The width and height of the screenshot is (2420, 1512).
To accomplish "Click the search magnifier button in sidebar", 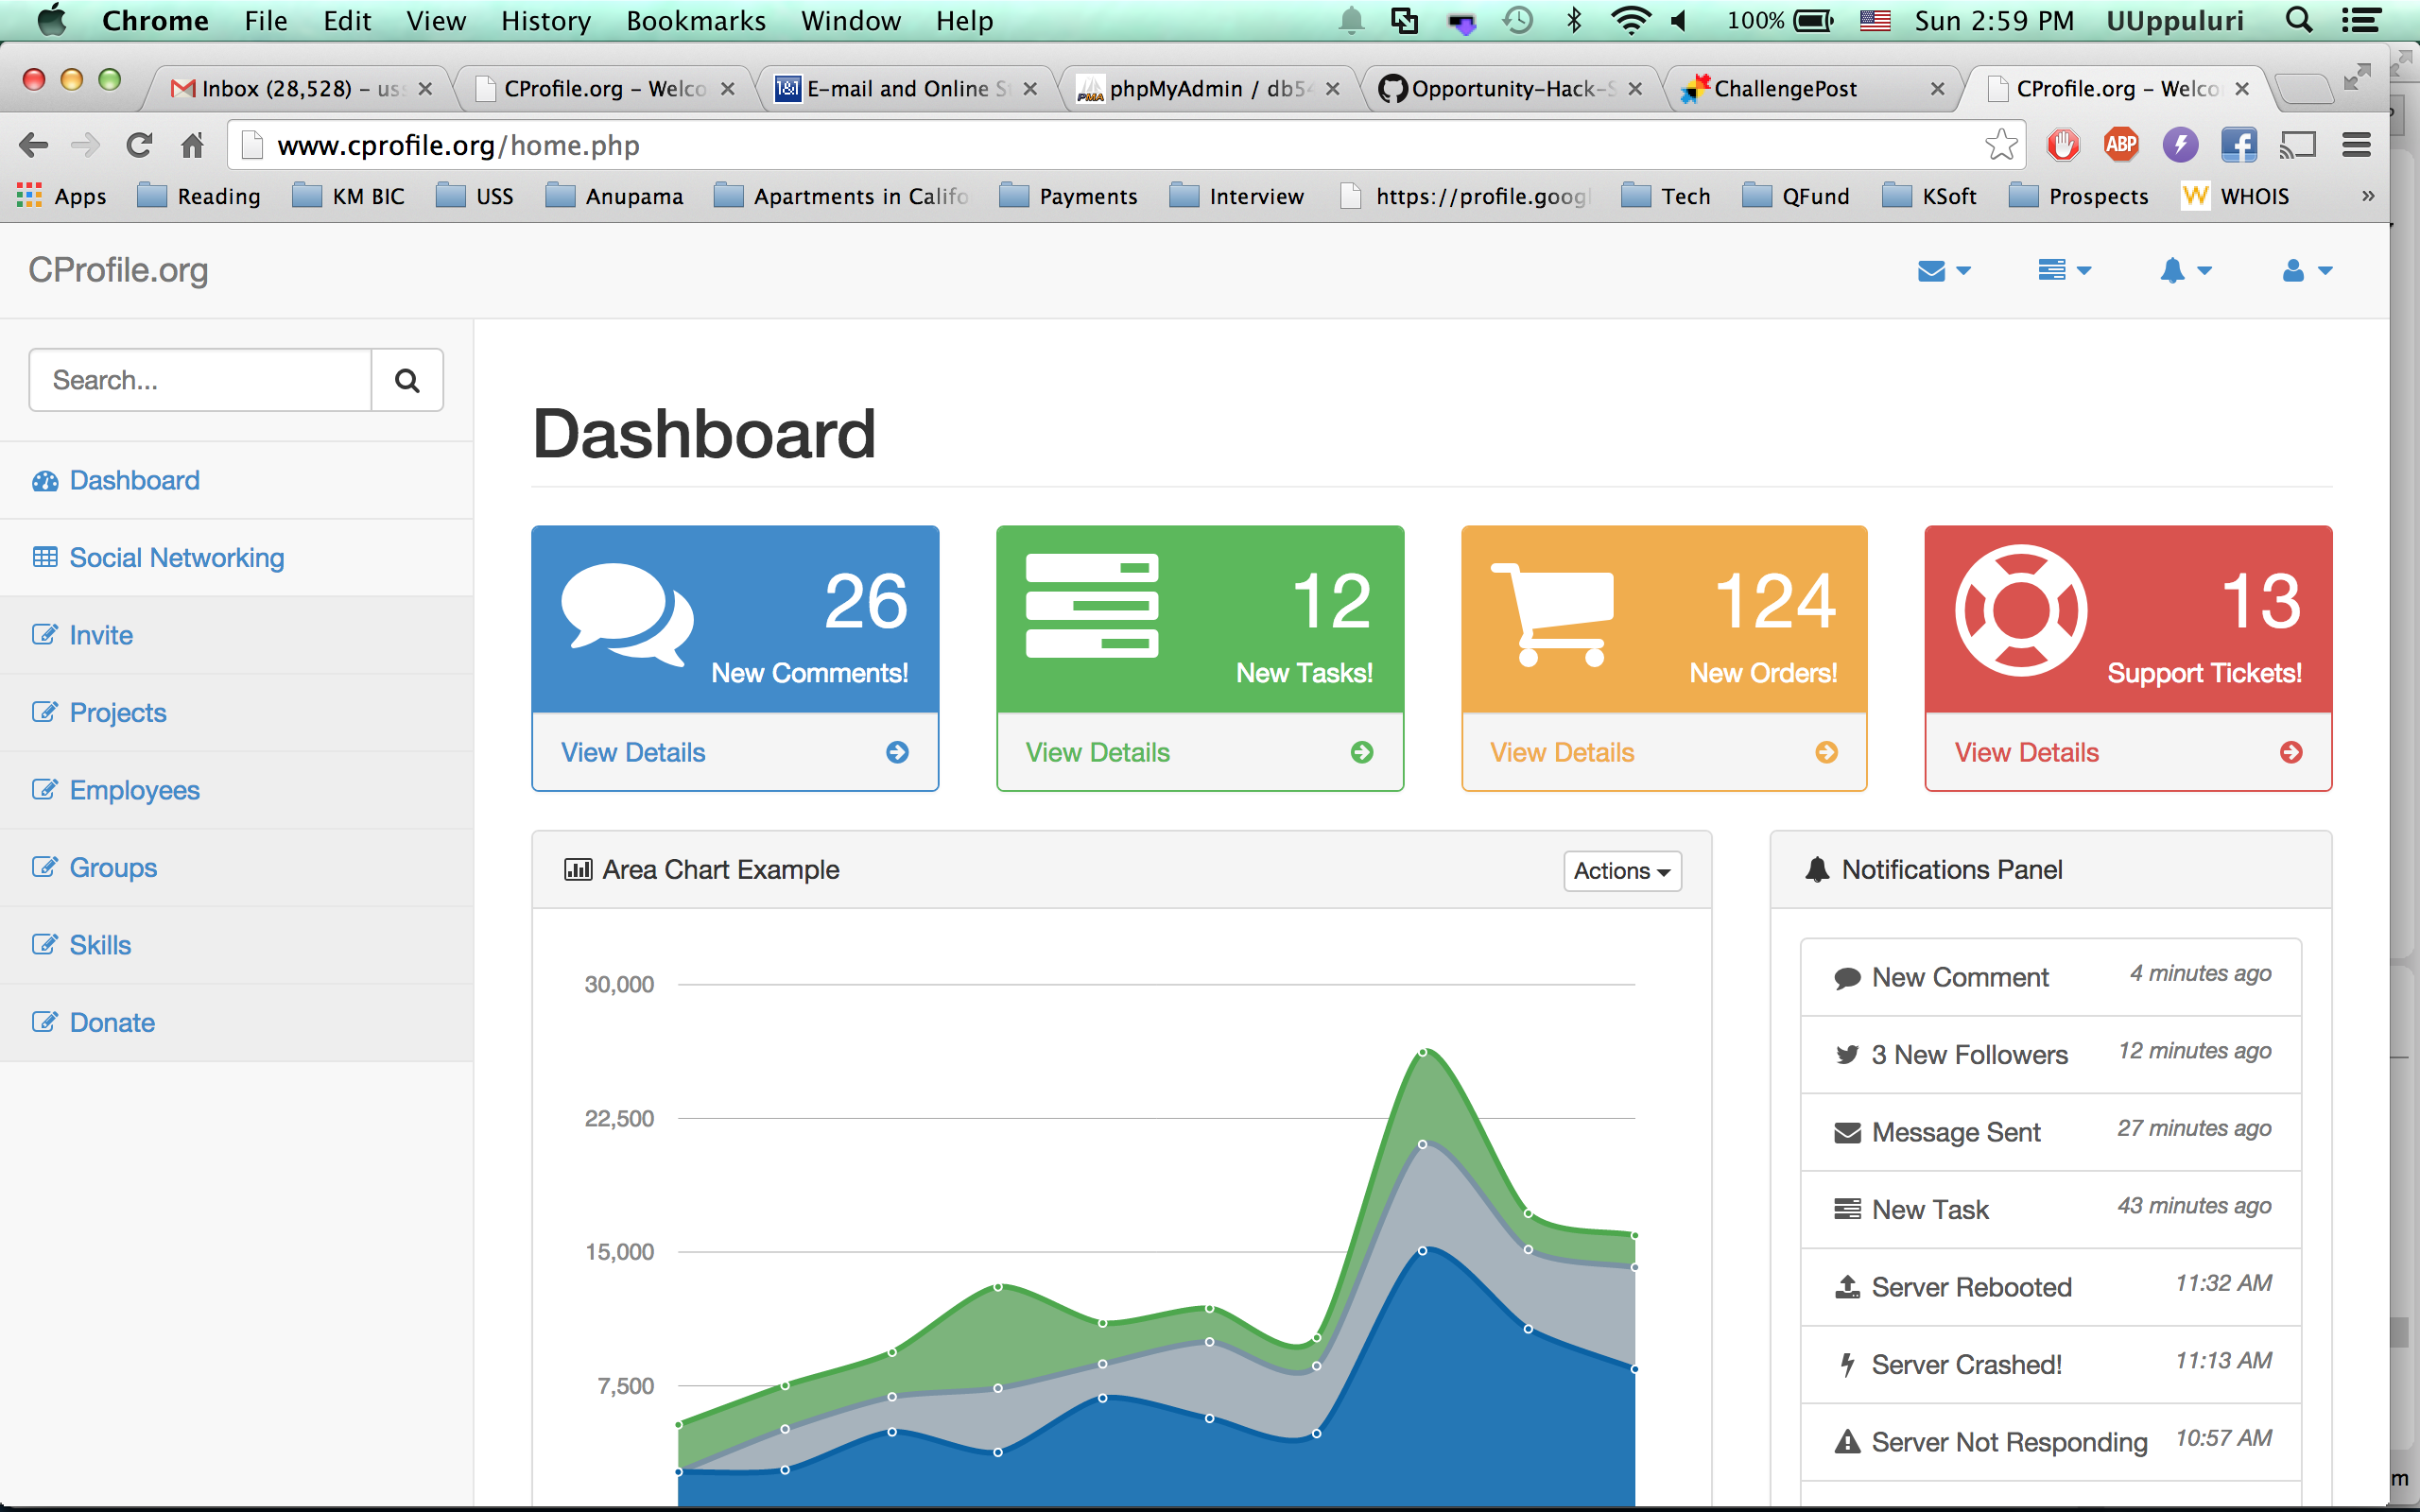I will [406, 380].
